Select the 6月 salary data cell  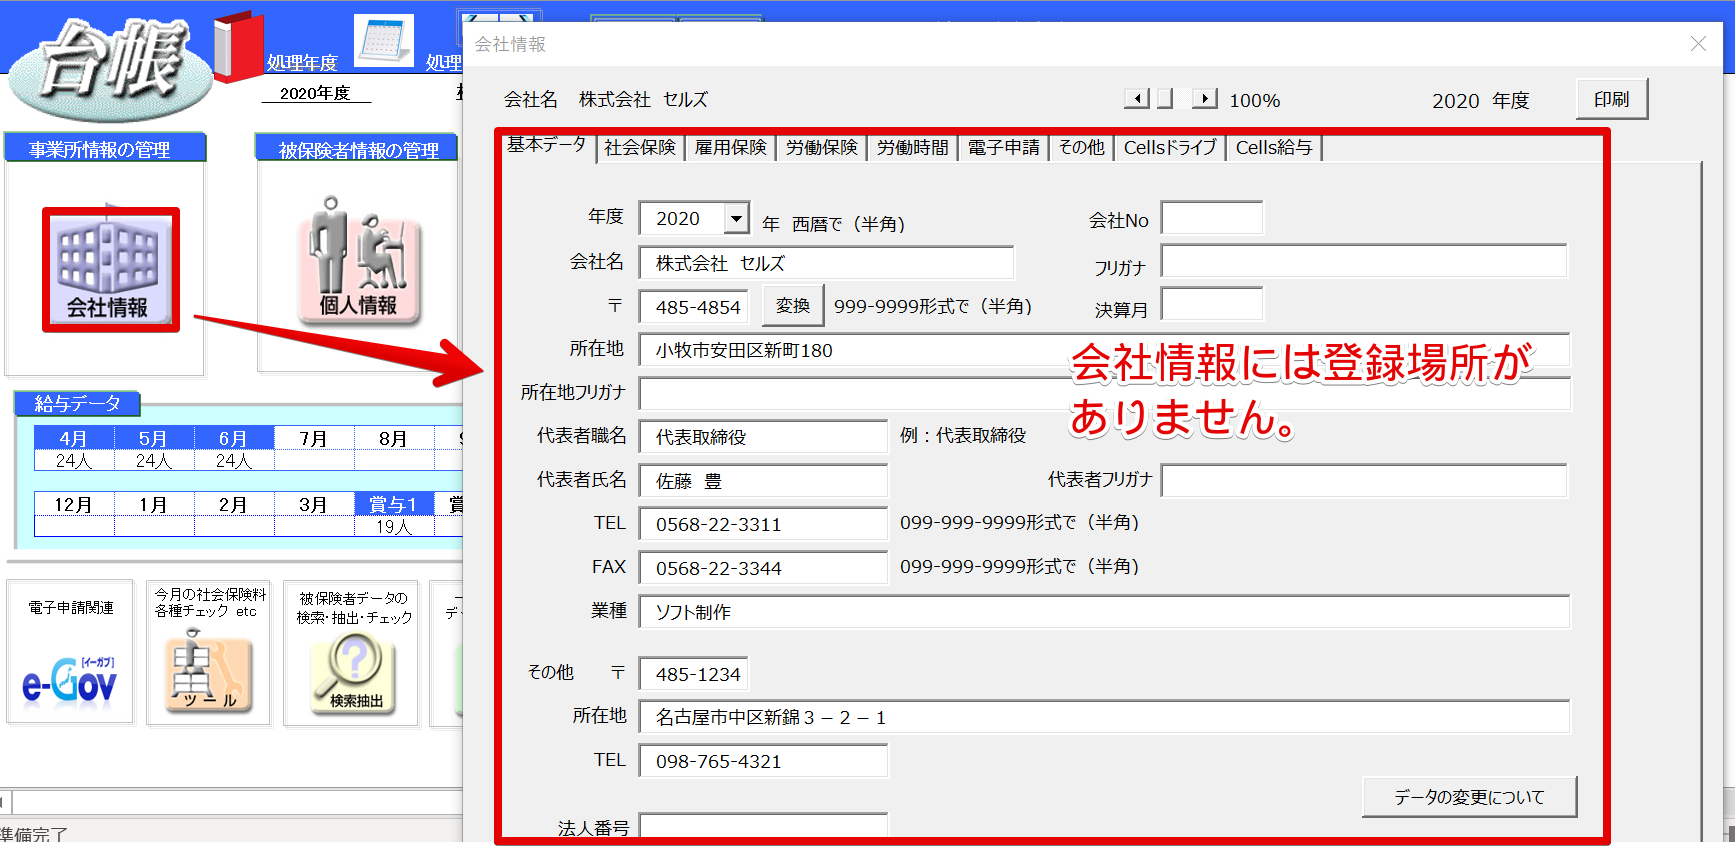point(234,438)
